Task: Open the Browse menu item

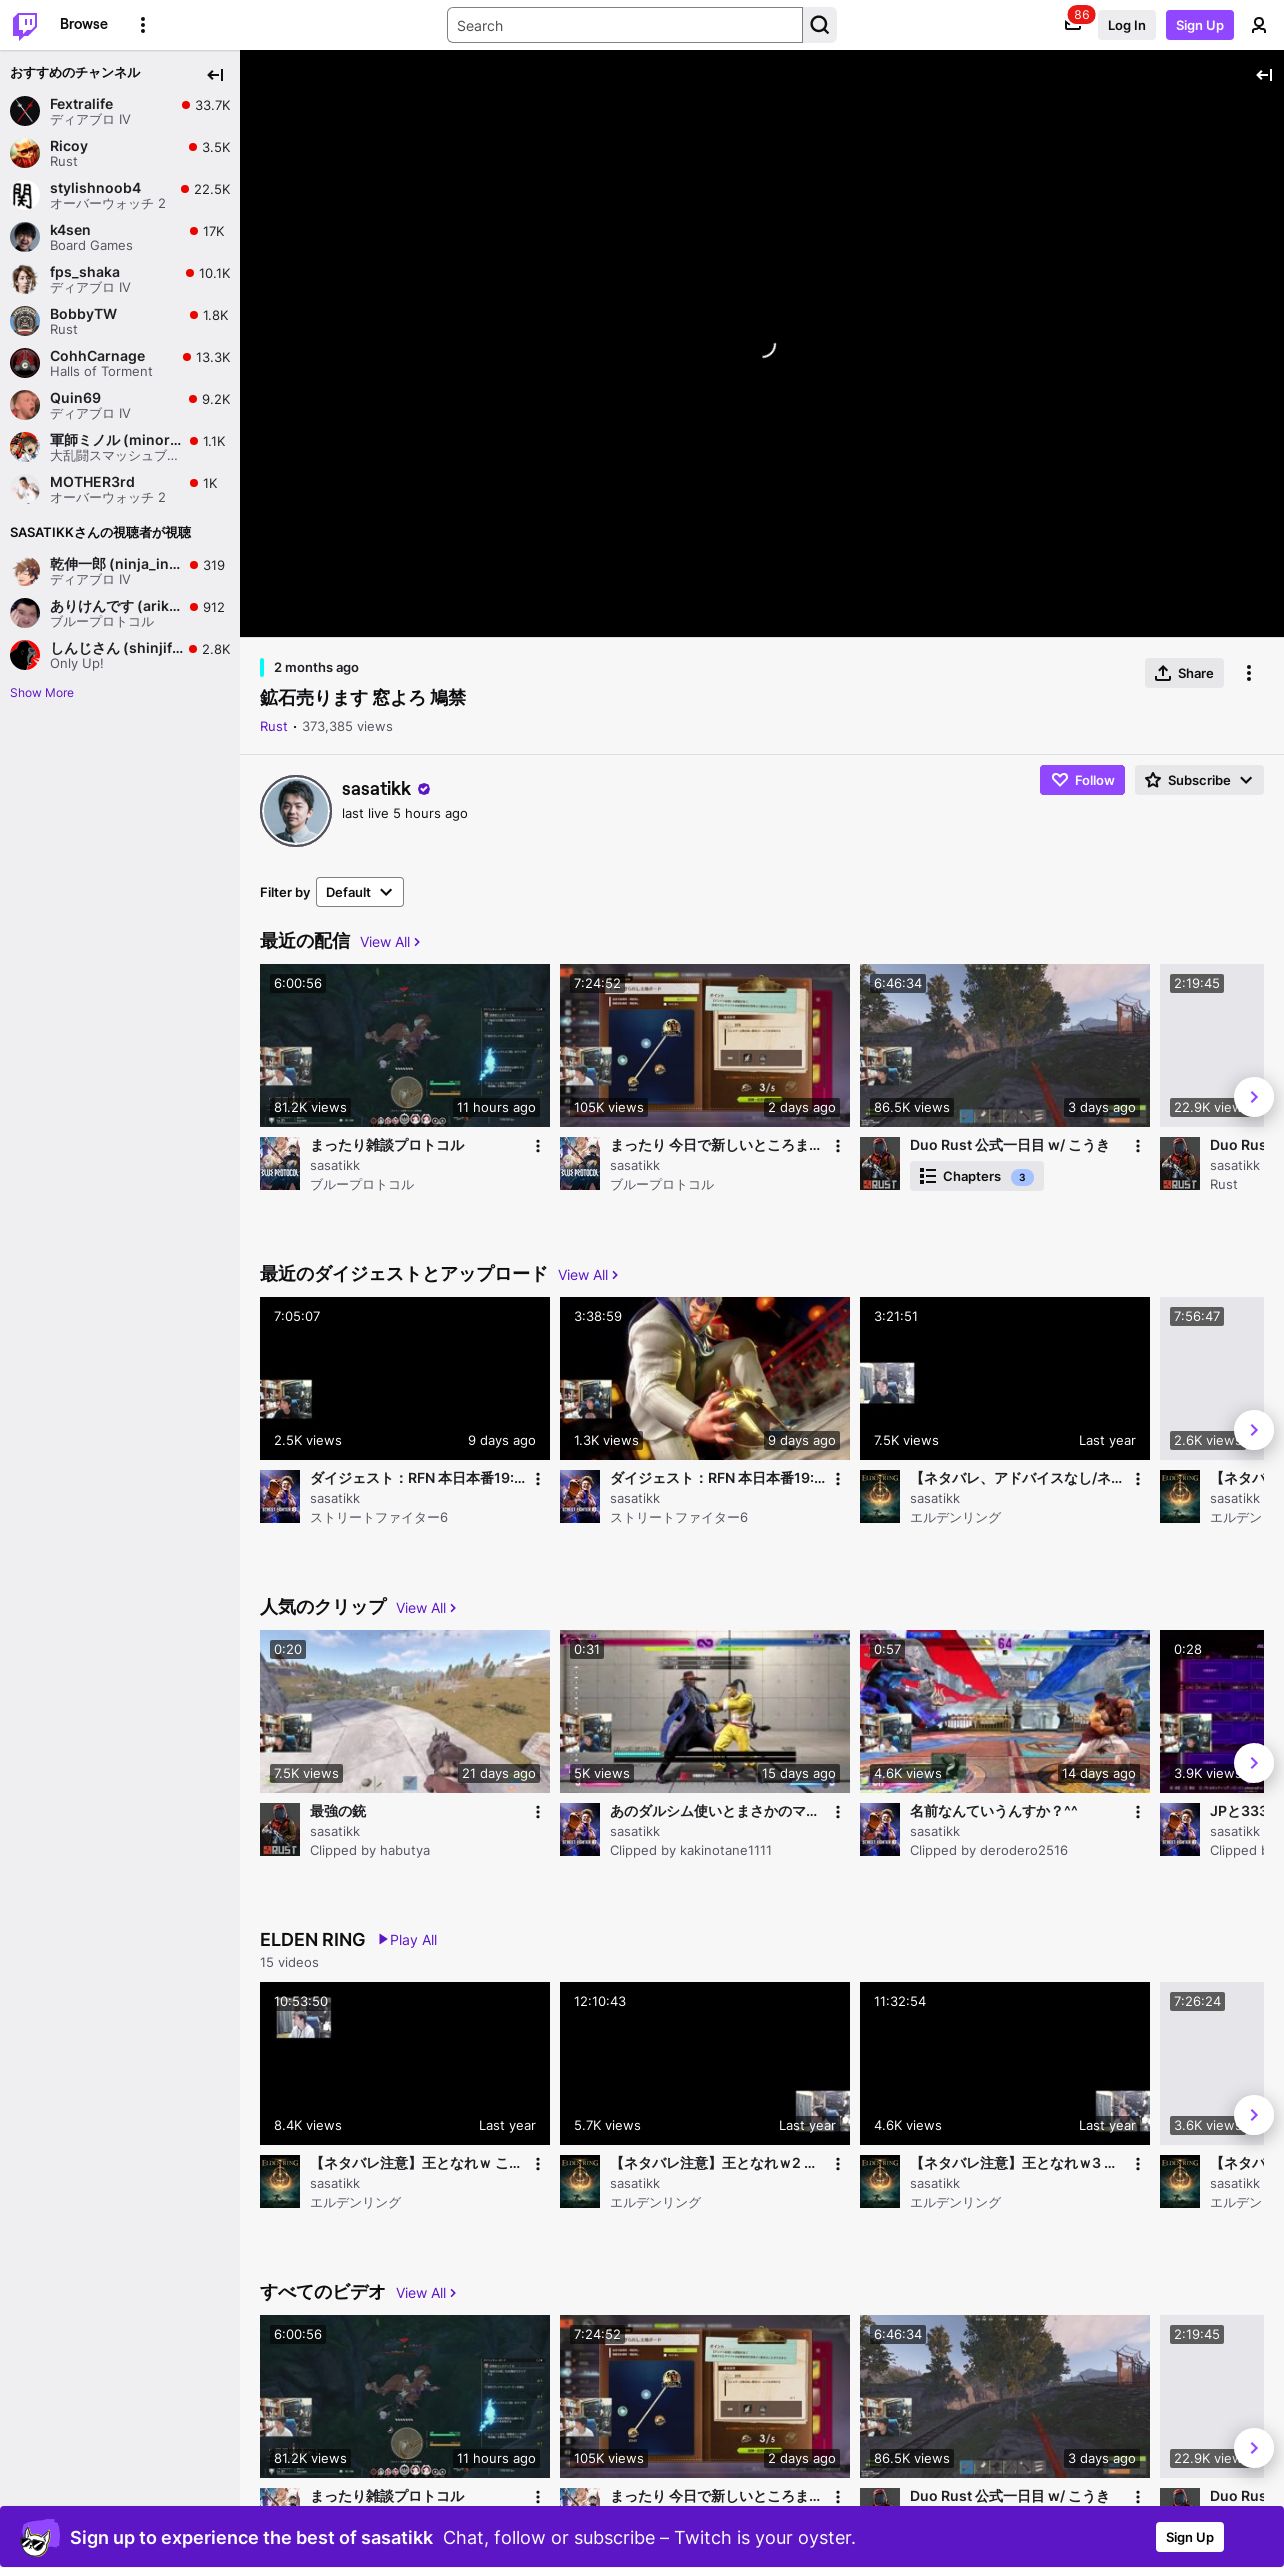Action: point(84,24)
